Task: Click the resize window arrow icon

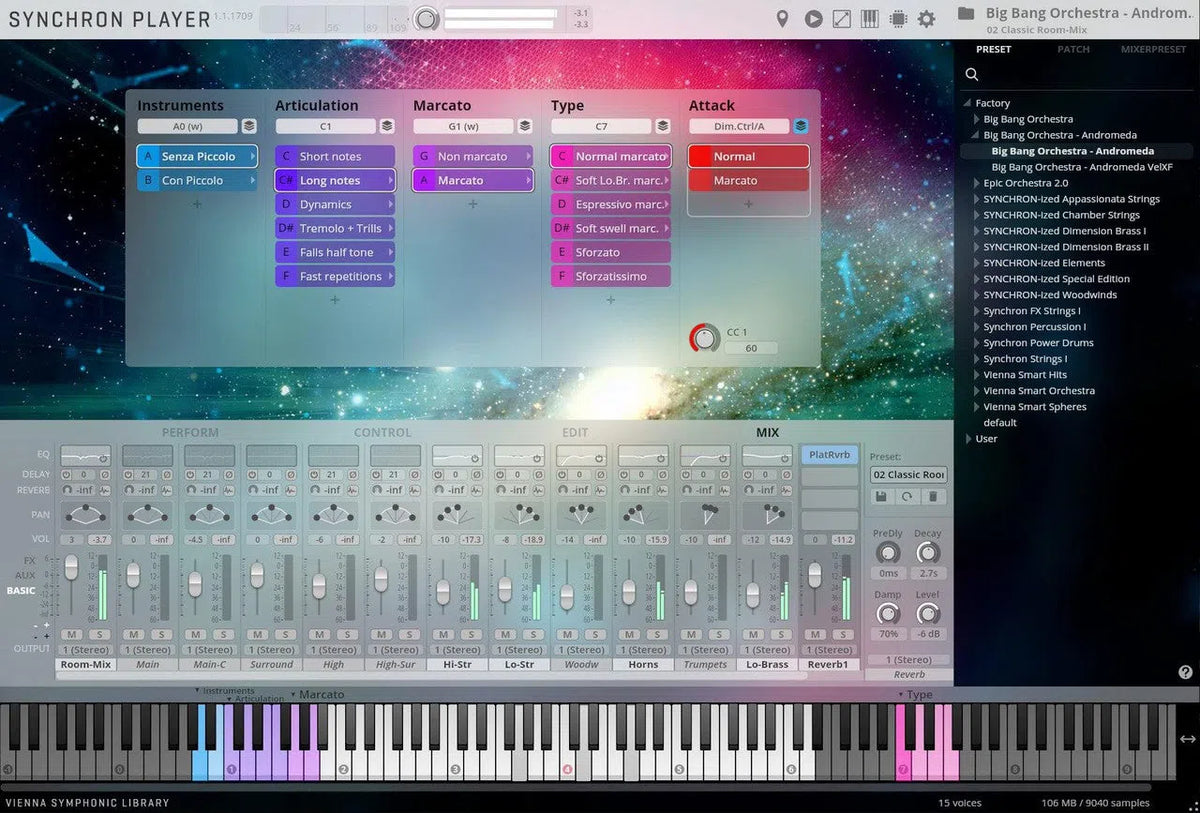Action: [x=842, y=19]
